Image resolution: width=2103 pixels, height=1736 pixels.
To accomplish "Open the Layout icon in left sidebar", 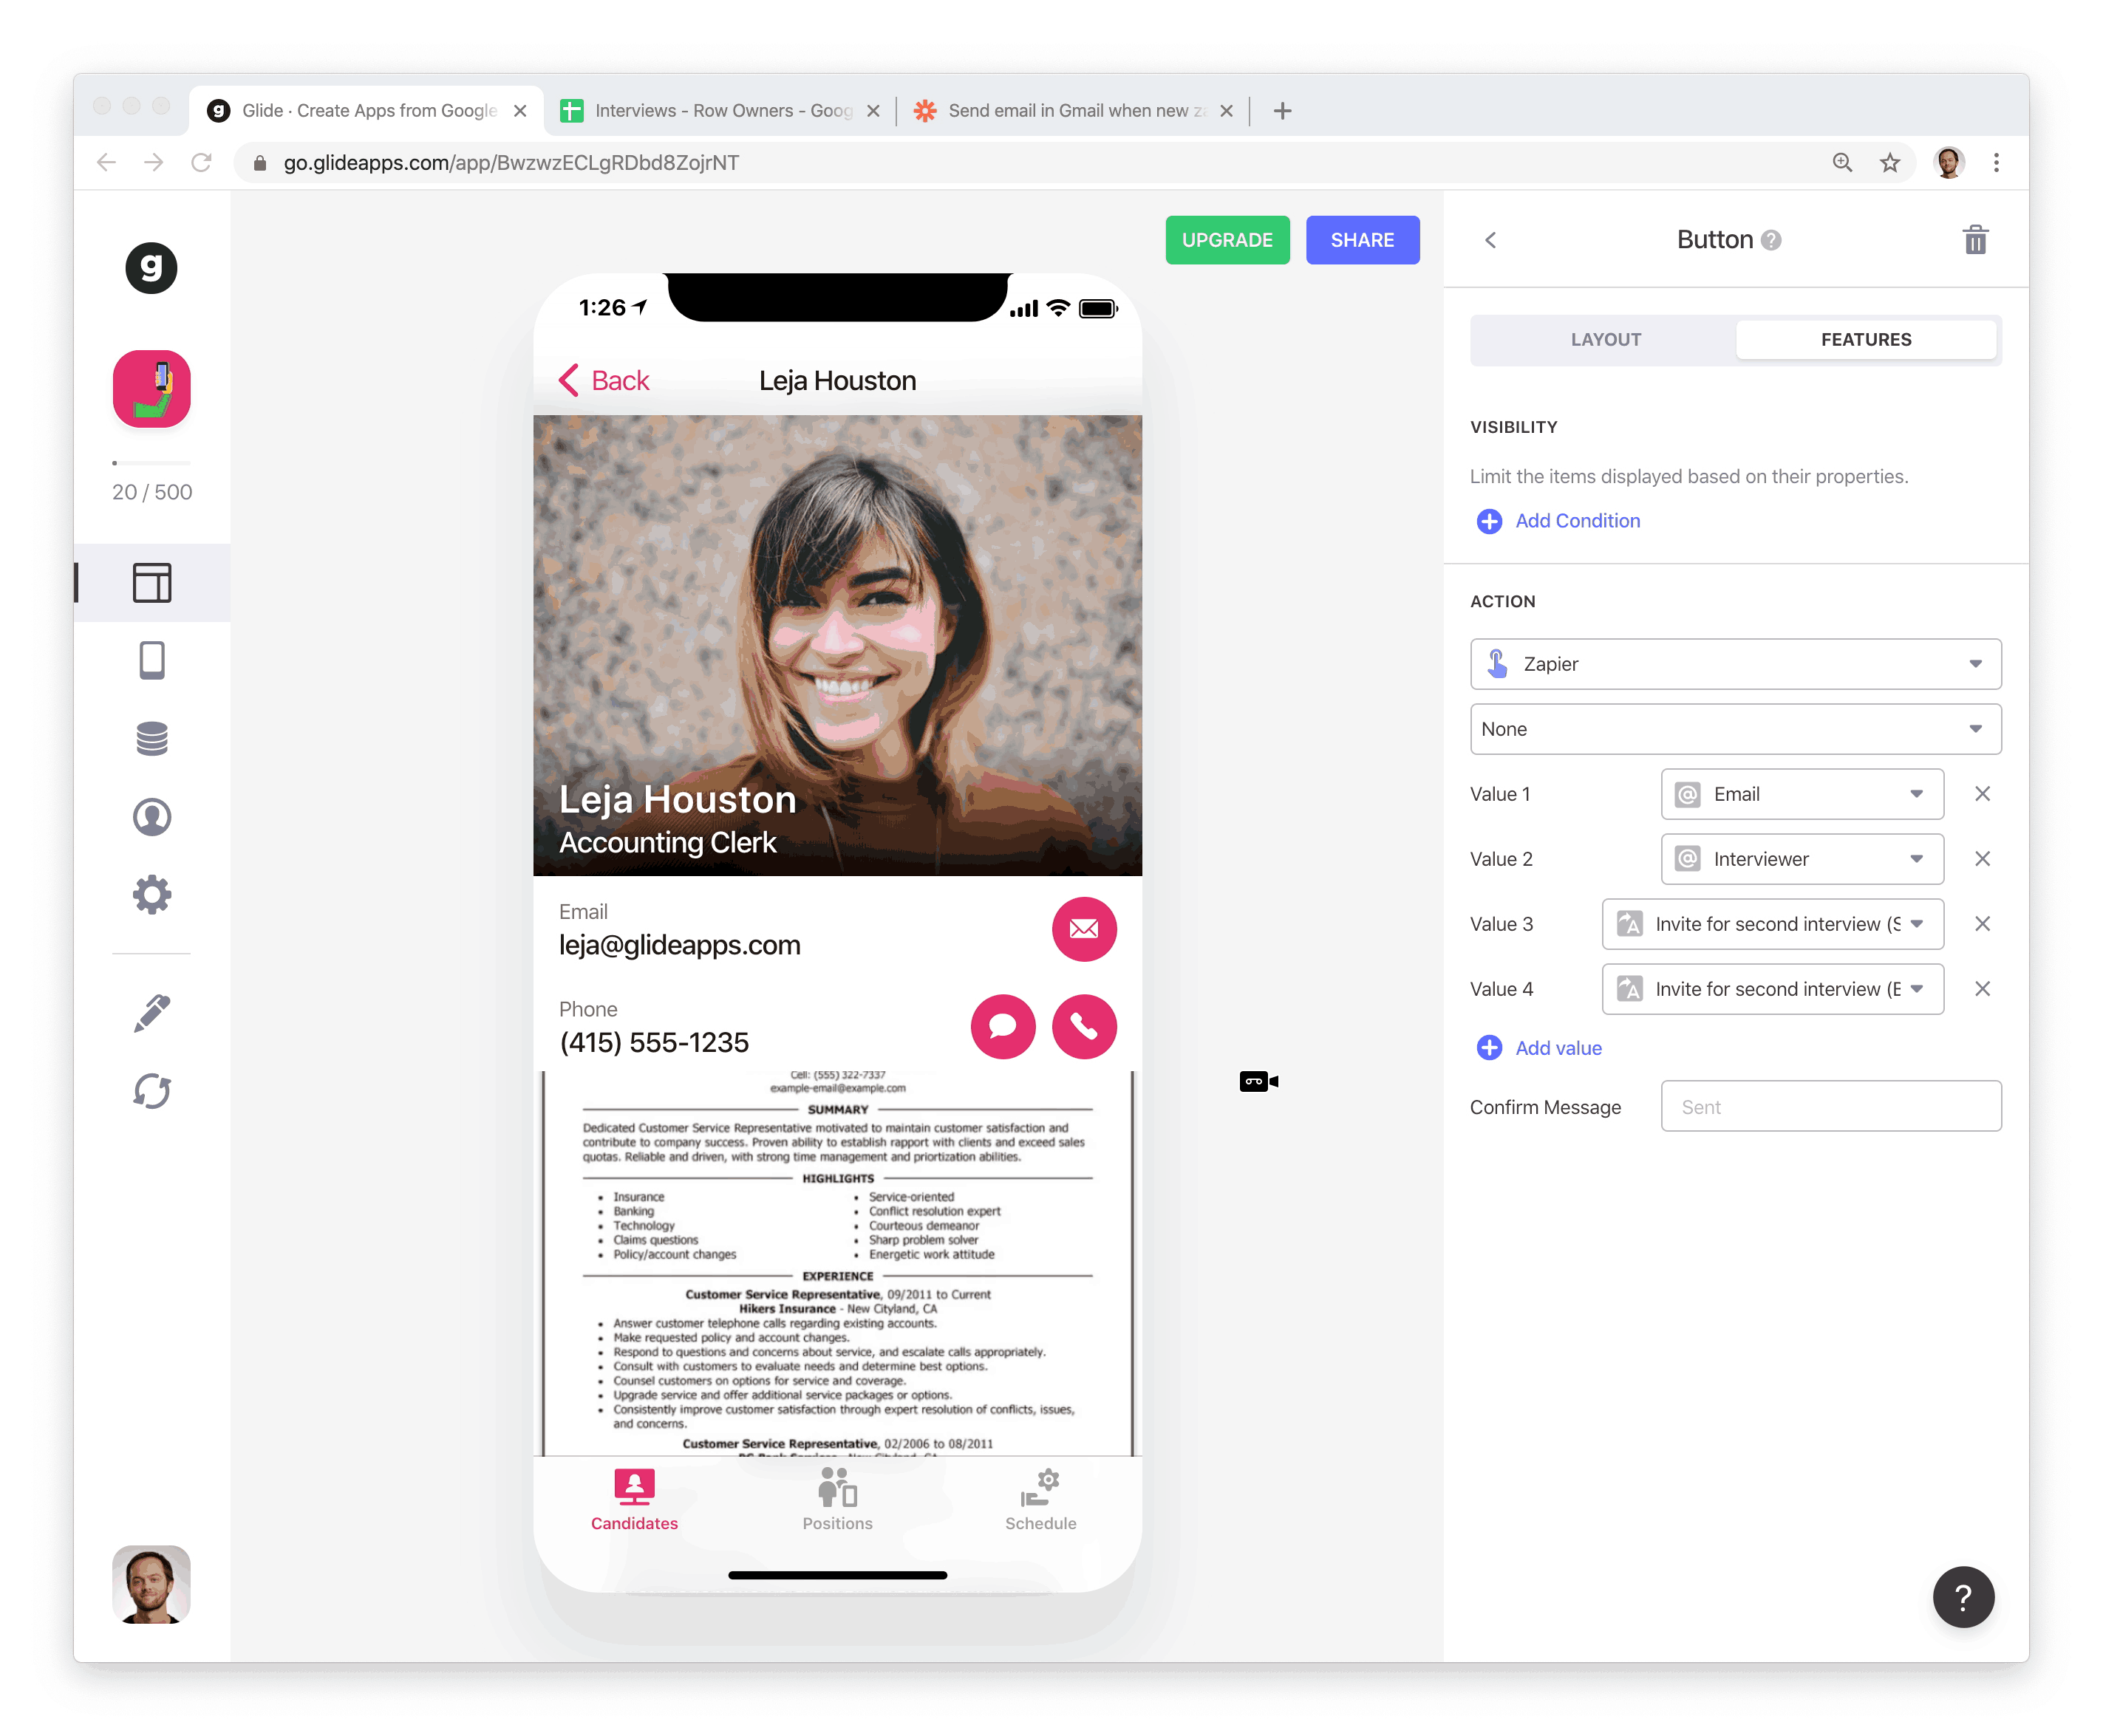I will pyautogui.click(x=152, y=583).
